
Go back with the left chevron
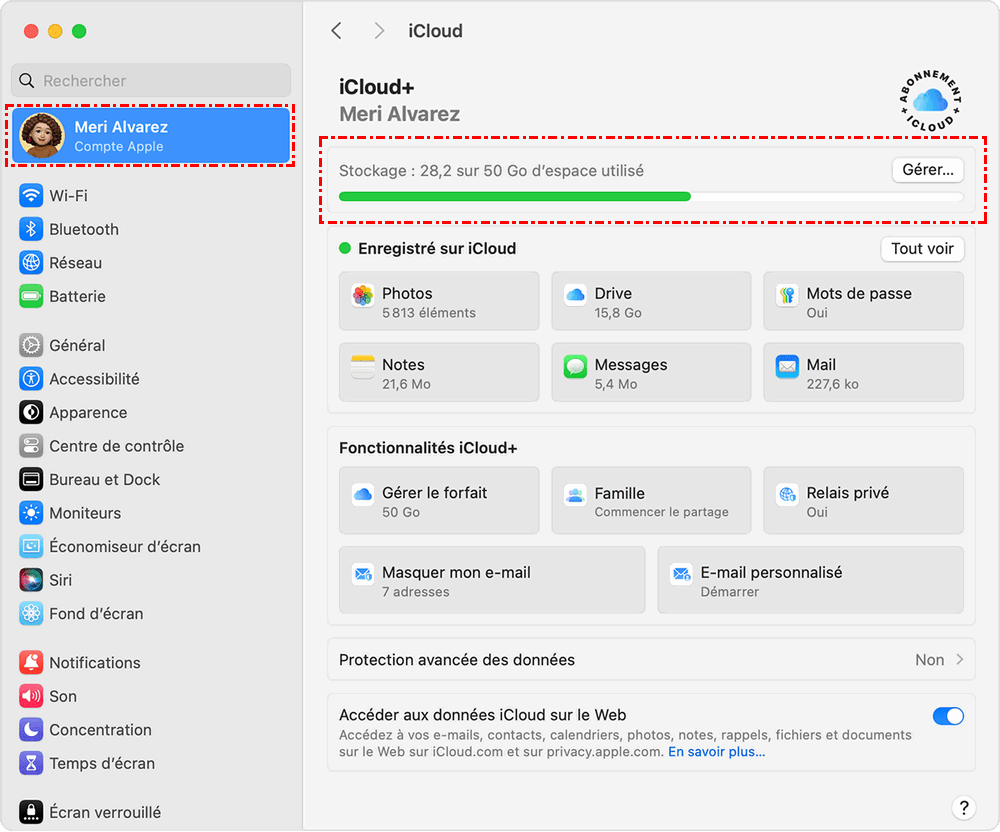[x=337, y=31]
